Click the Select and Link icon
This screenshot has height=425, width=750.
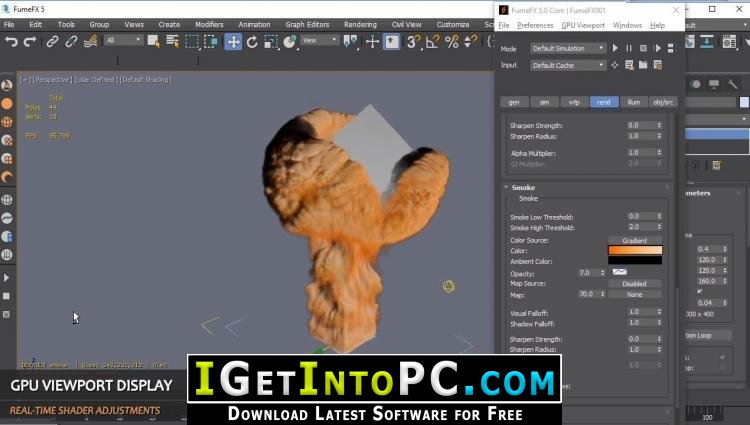tap(52, 42)
